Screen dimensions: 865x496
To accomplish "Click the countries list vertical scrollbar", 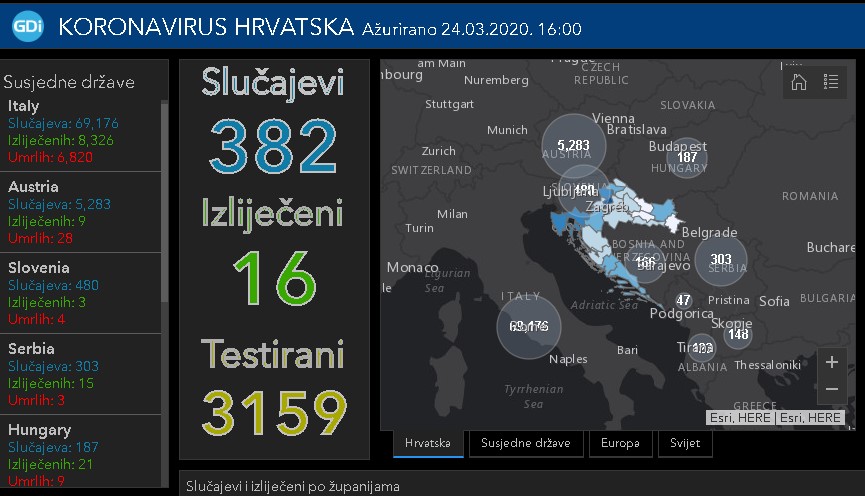I will pos(165,200).
